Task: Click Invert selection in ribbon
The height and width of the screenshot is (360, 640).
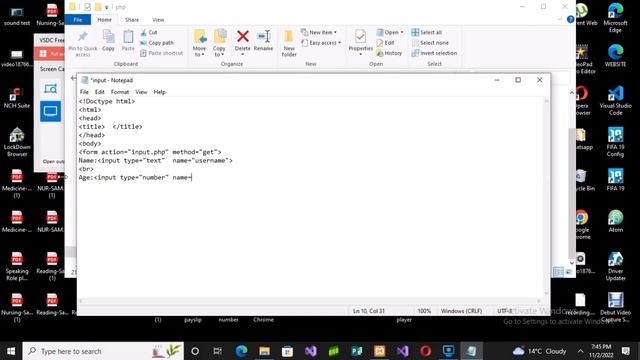Action: point(434,53)
